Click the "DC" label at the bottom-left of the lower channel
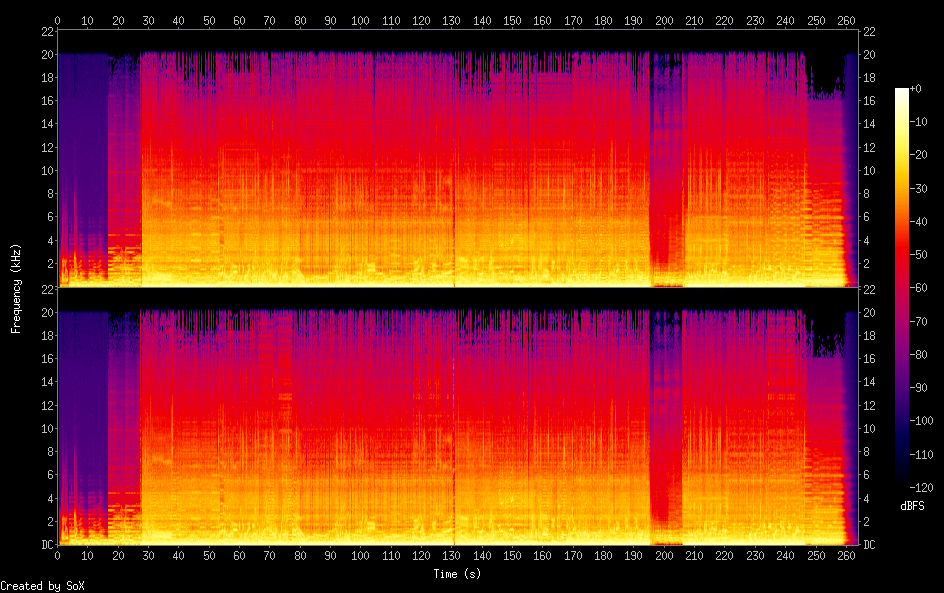944x593 pixels. tap(46, 545)
